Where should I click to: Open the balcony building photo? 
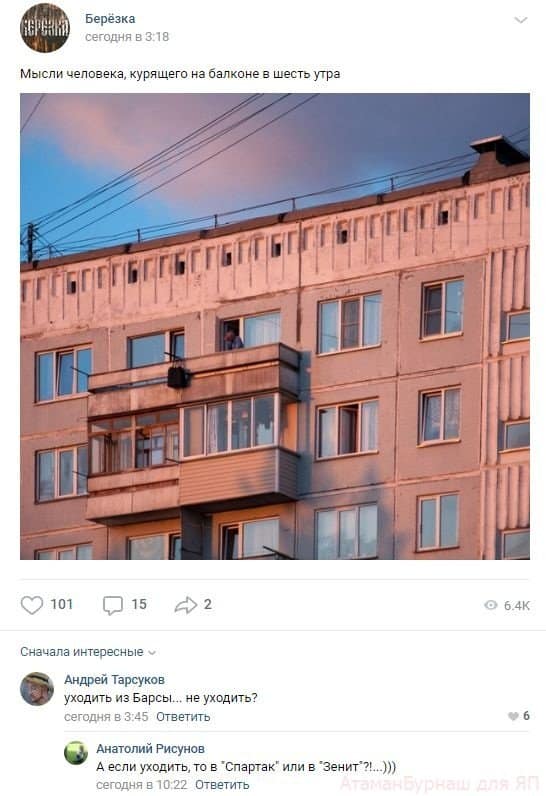point(275,326)
